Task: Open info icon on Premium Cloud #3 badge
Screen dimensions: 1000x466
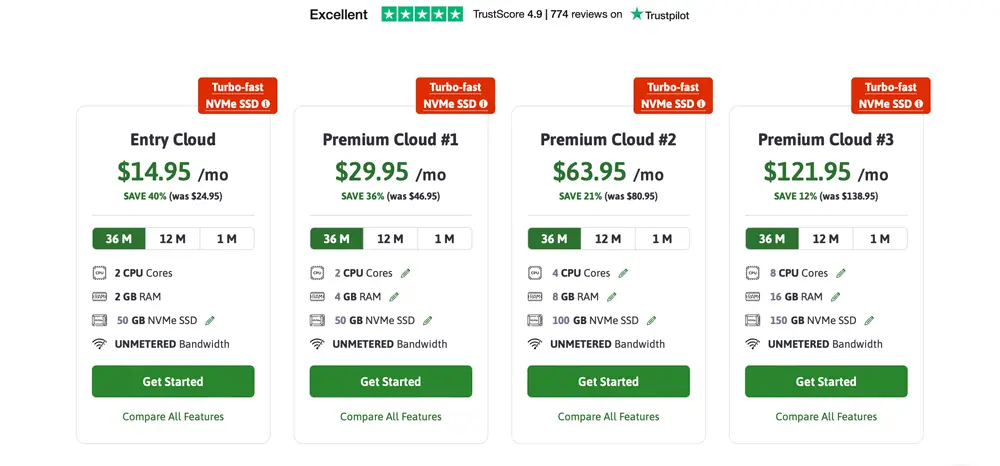Action: pos(919,103)
